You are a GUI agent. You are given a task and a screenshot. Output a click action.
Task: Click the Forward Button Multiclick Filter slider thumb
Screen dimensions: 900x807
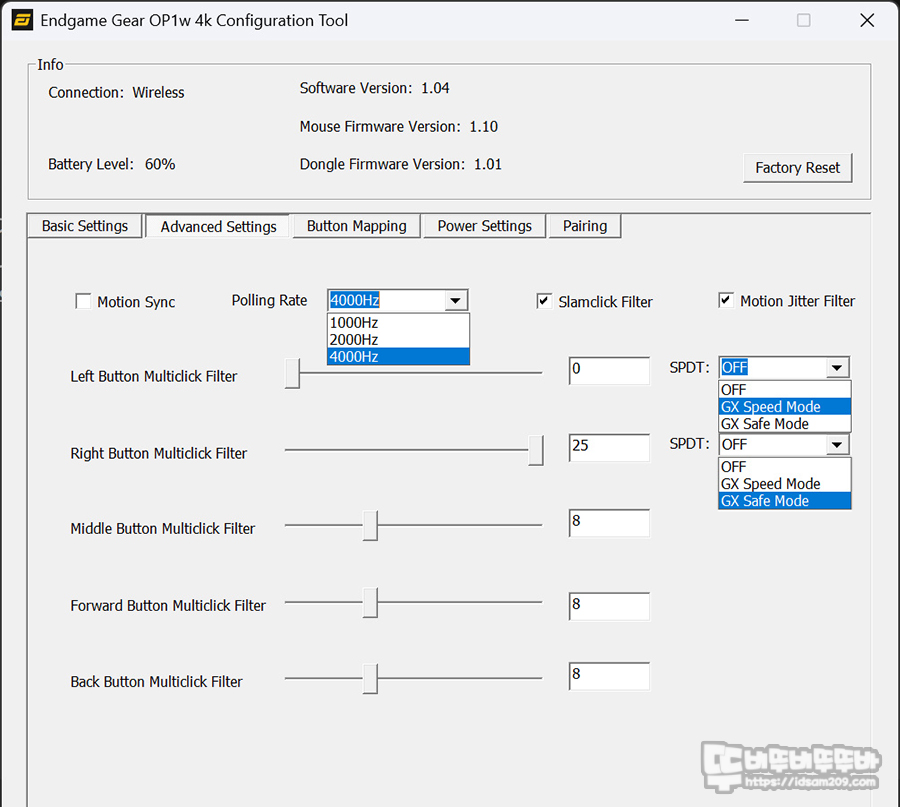coord(370,603)
